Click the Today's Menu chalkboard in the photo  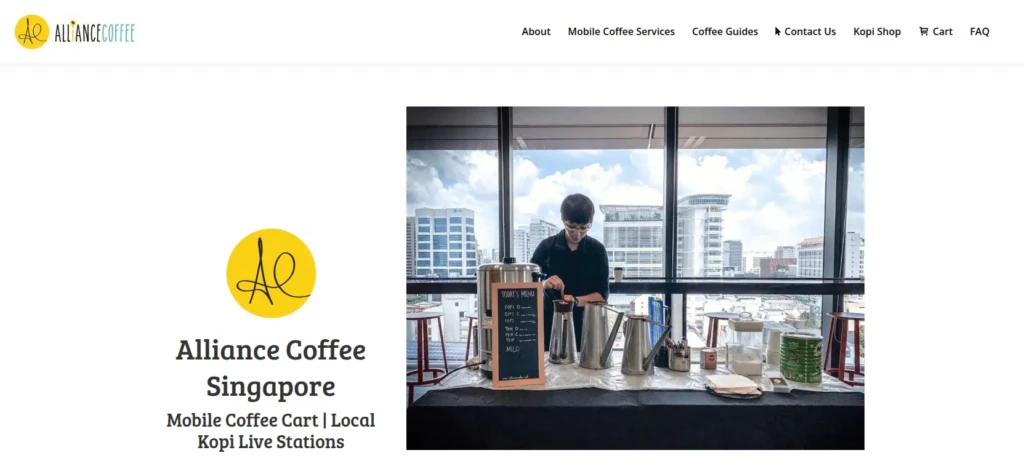click(x=518, y=334)
